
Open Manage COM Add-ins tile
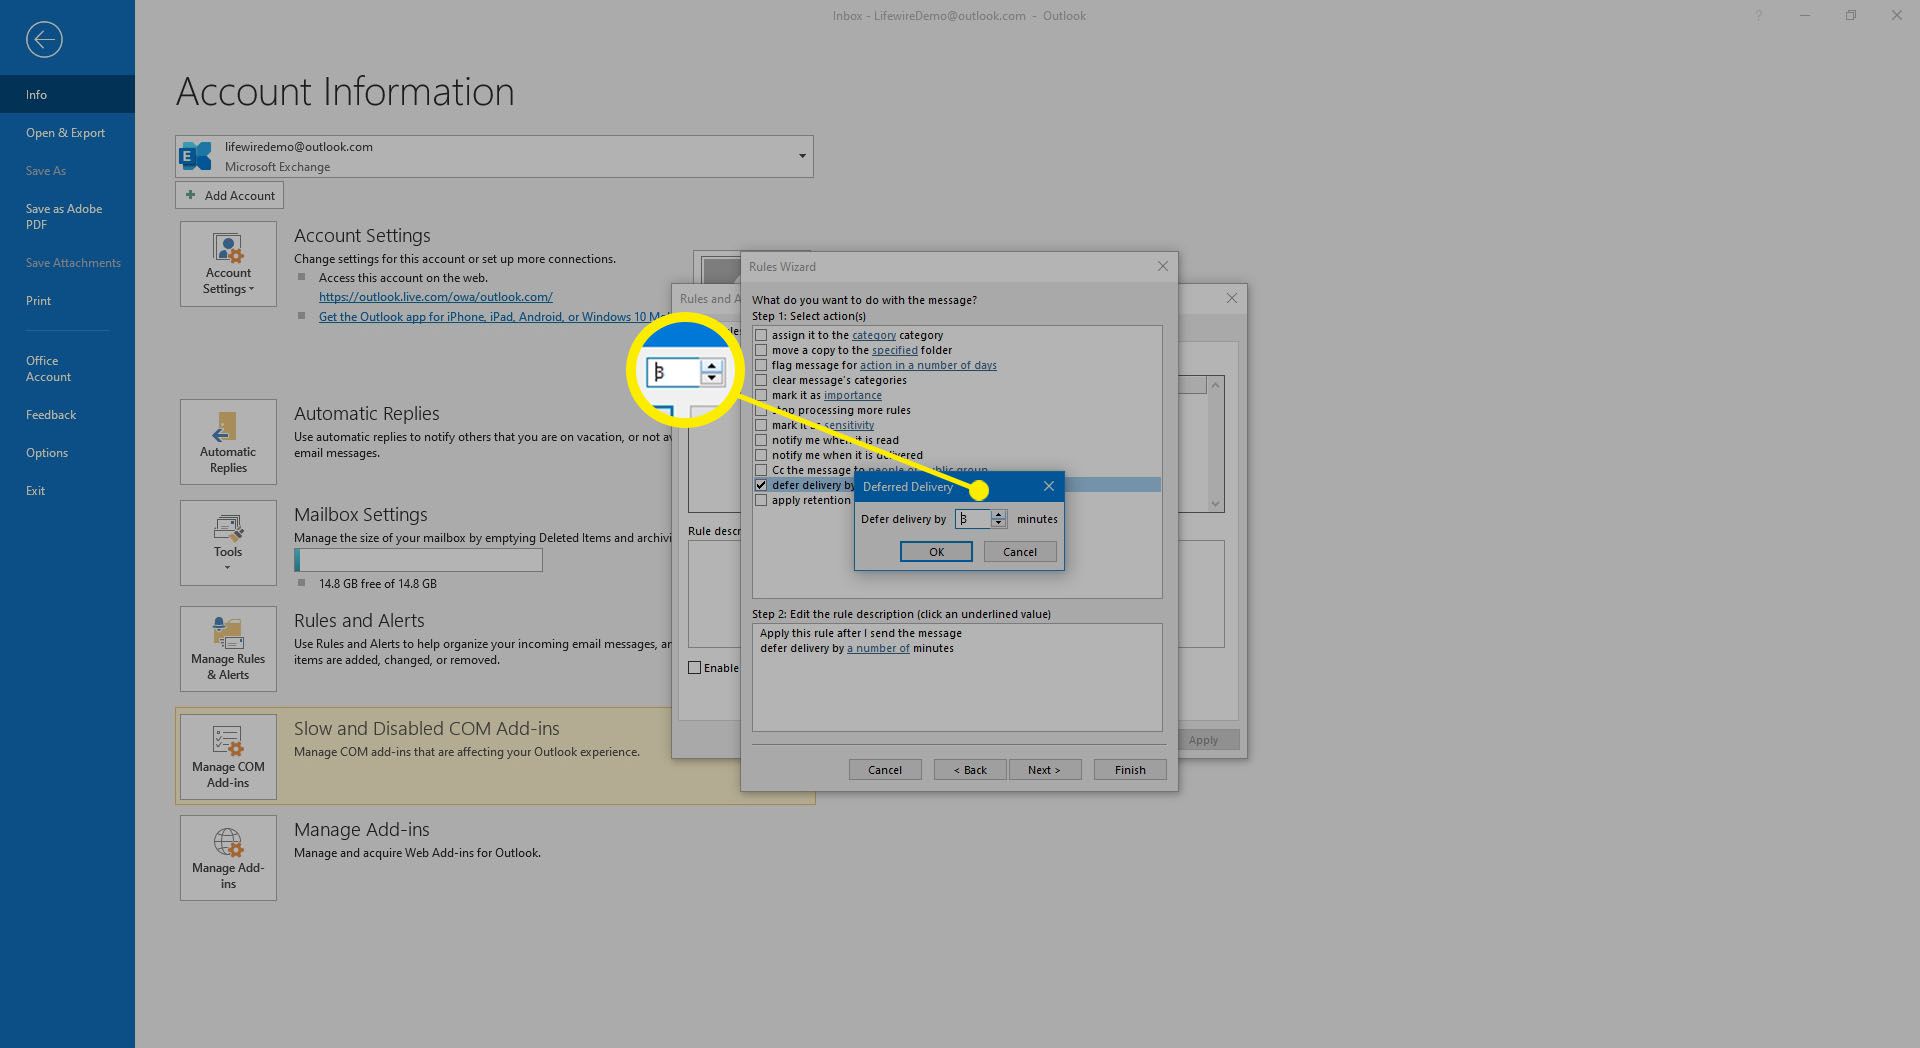[x=228, y=757]
